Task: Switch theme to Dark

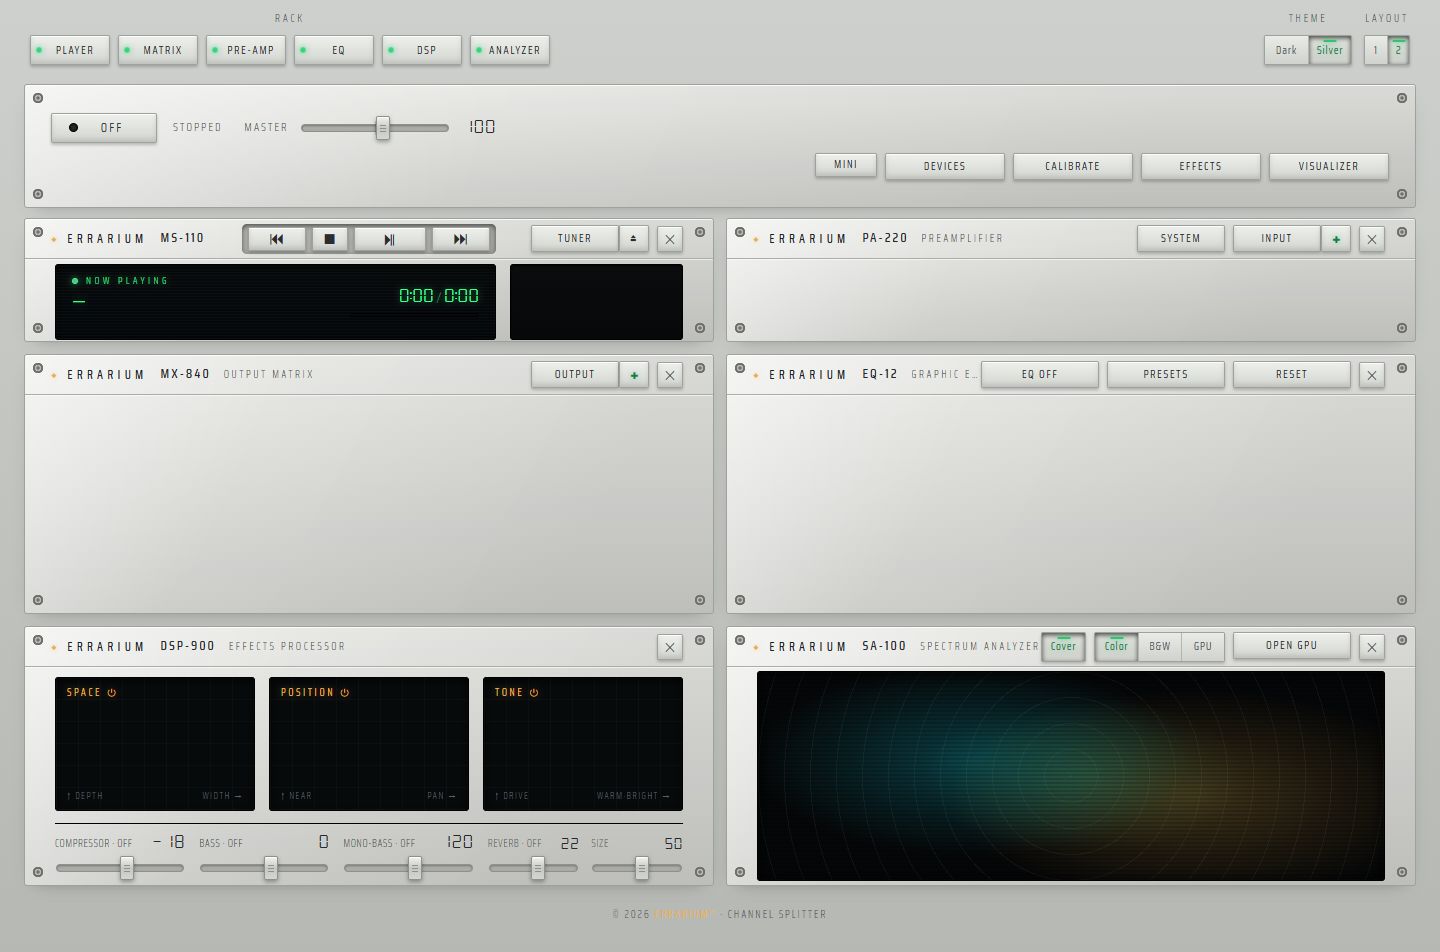Action: click(1286, 50)
